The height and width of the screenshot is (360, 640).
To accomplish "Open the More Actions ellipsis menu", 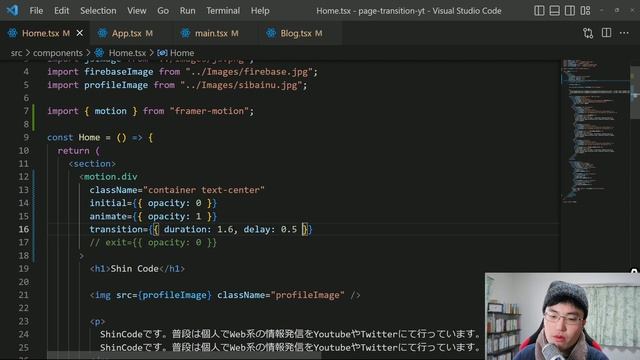I will point(624,33).
